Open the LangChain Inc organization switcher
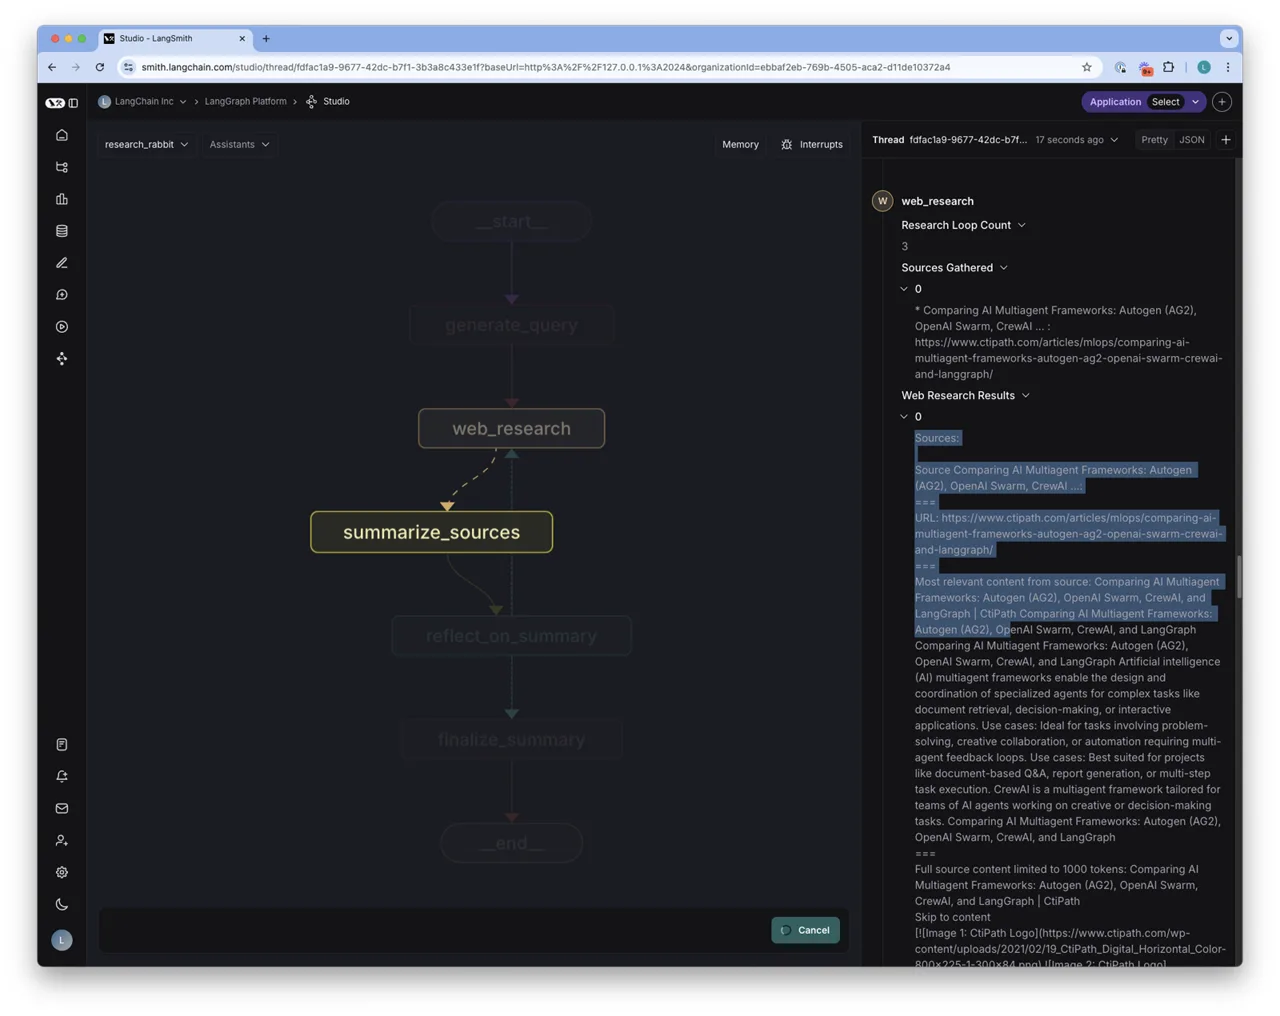1280x1016 pixels. point(142,102)
